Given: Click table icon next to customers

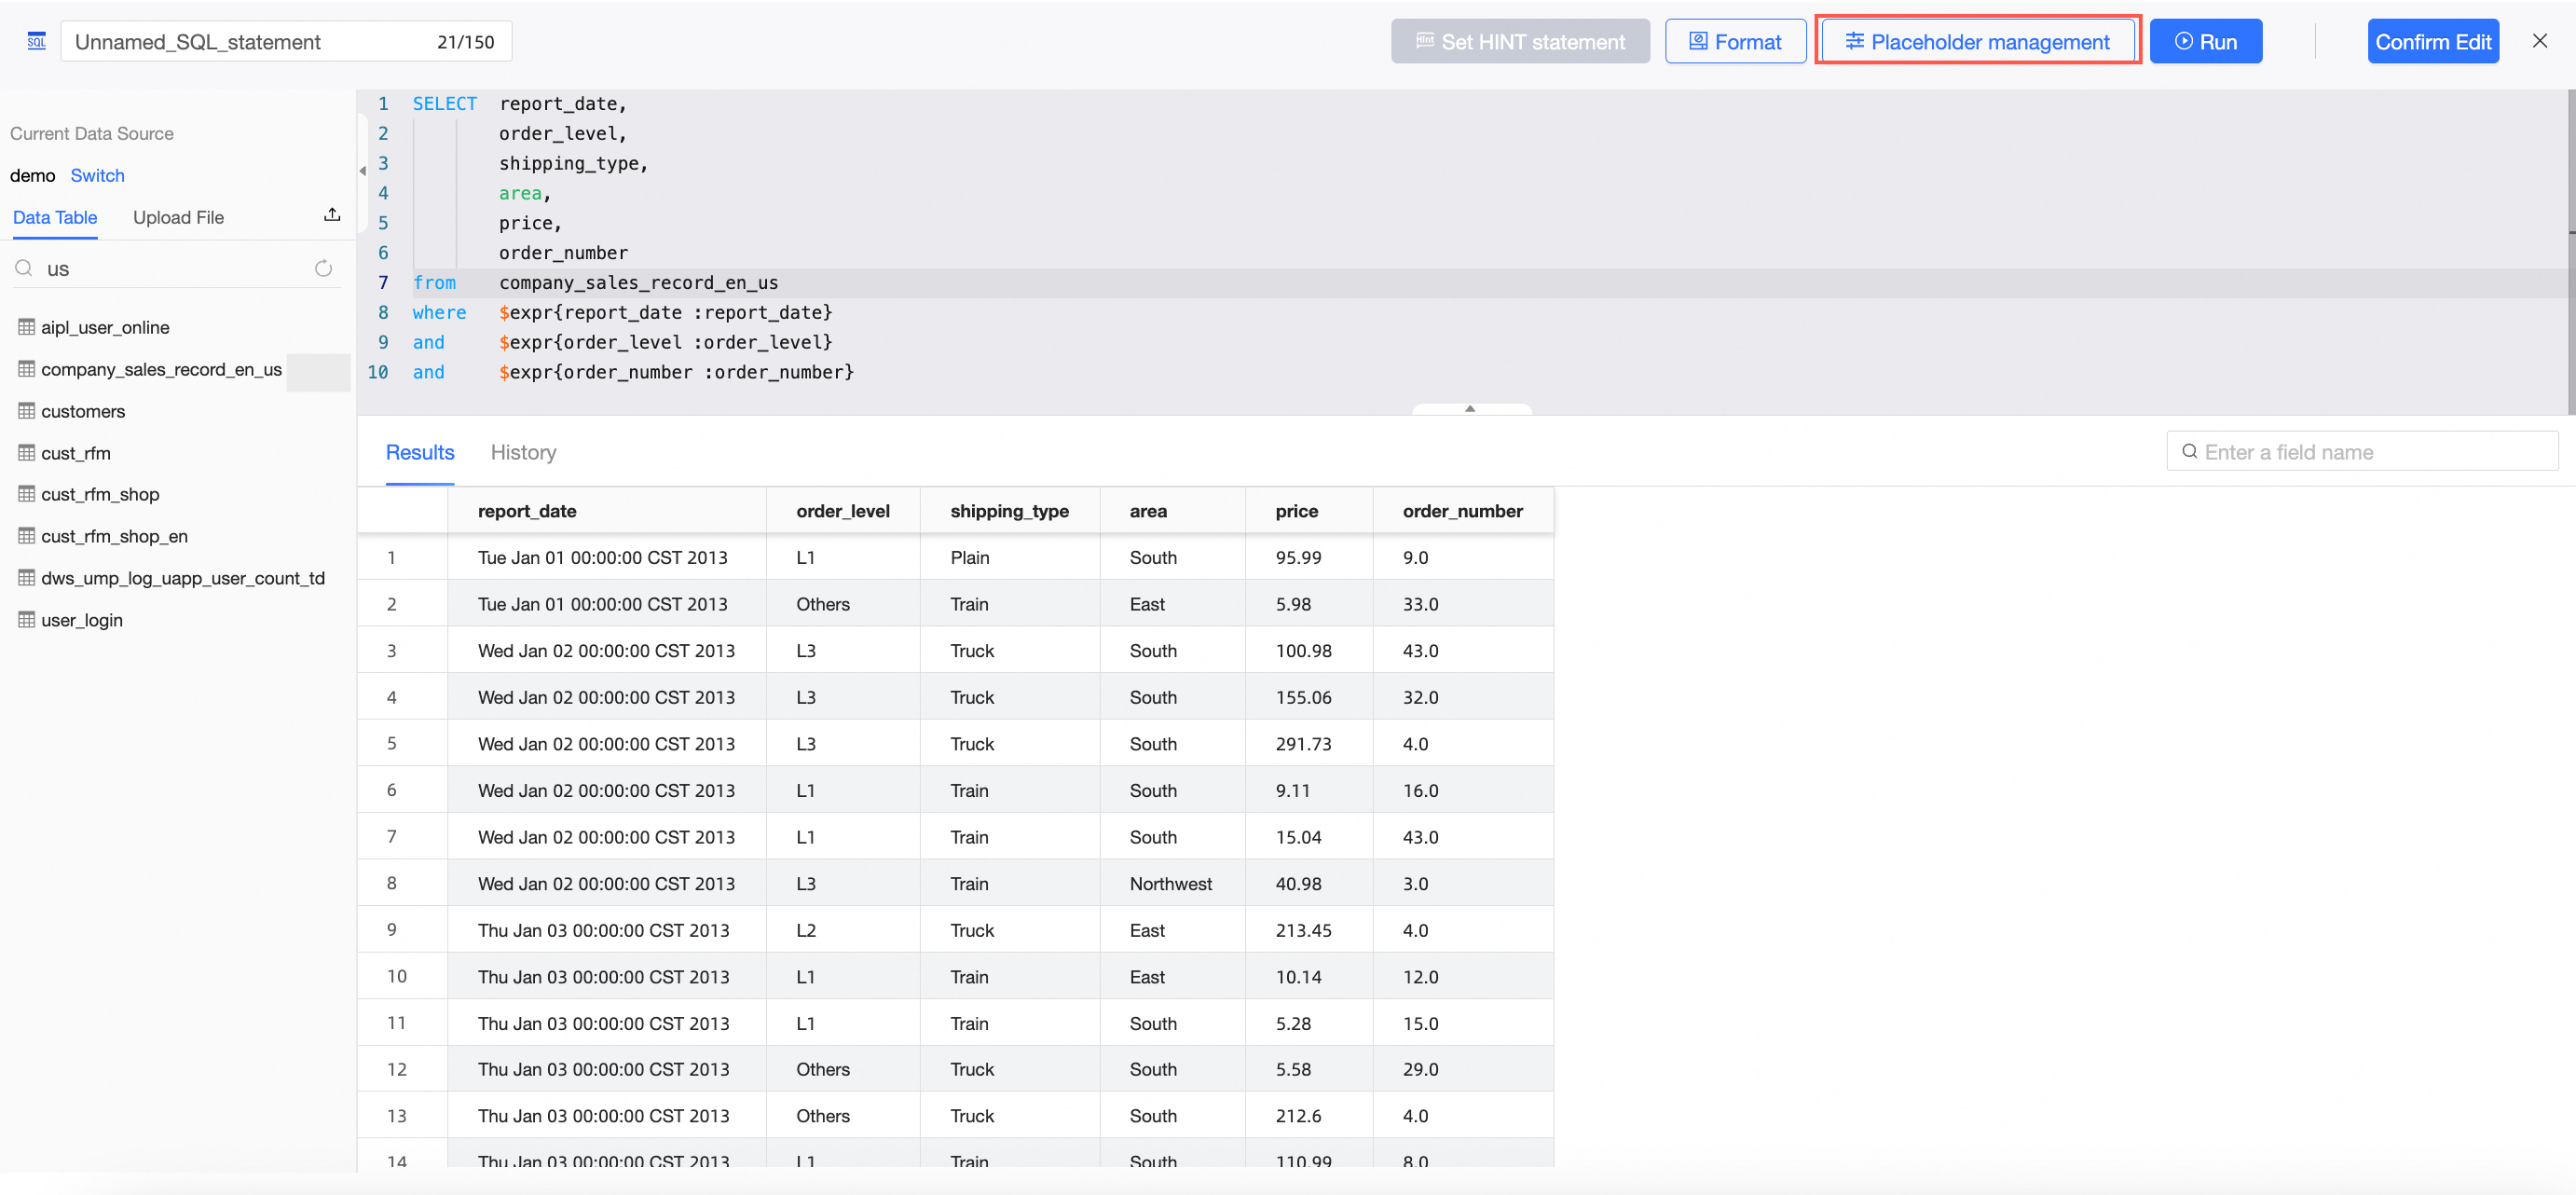Looking at the screenshot, I should tap(27, 411).
